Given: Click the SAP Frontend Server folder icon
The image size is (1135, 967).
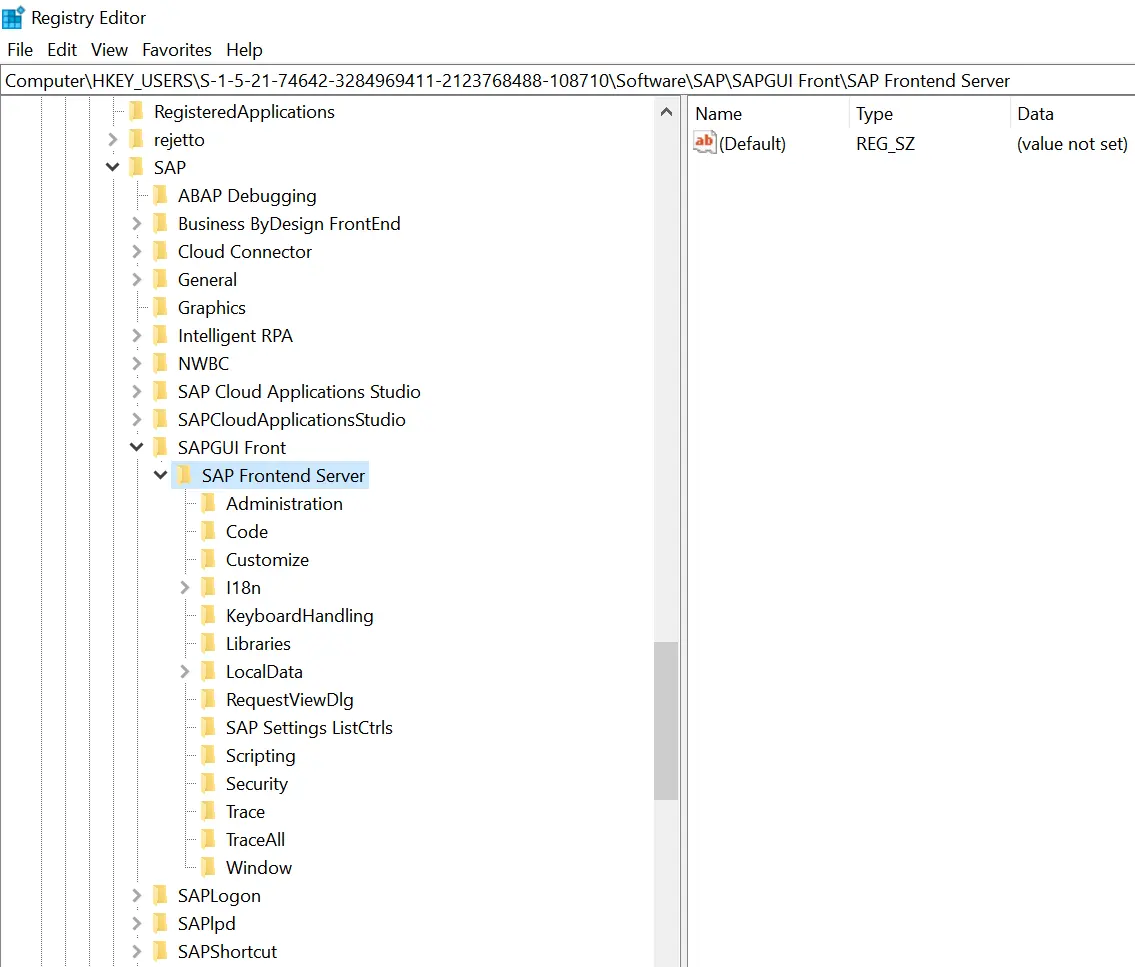Looking at the screenshot, I should point(185,476).
